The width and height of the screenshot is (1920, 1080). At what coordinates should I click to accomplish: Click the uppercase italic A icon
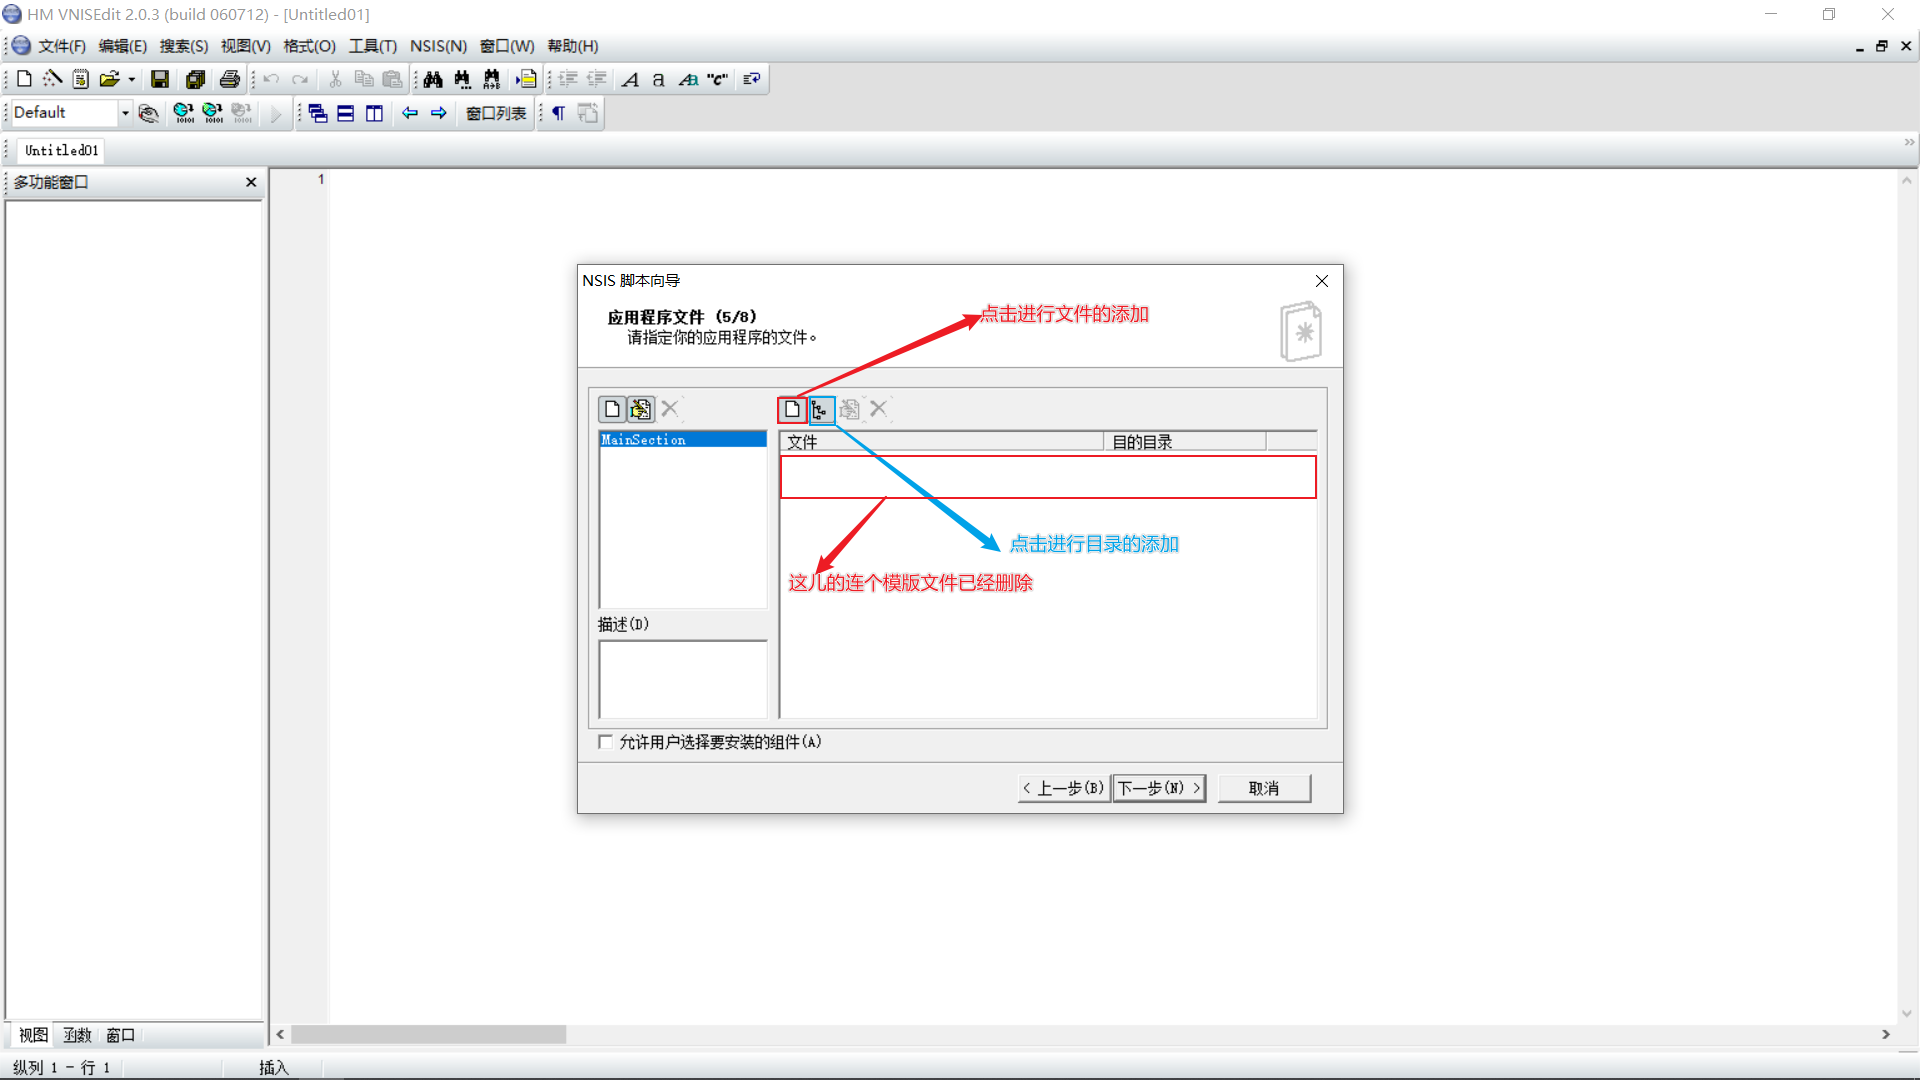tap(630, 79)
